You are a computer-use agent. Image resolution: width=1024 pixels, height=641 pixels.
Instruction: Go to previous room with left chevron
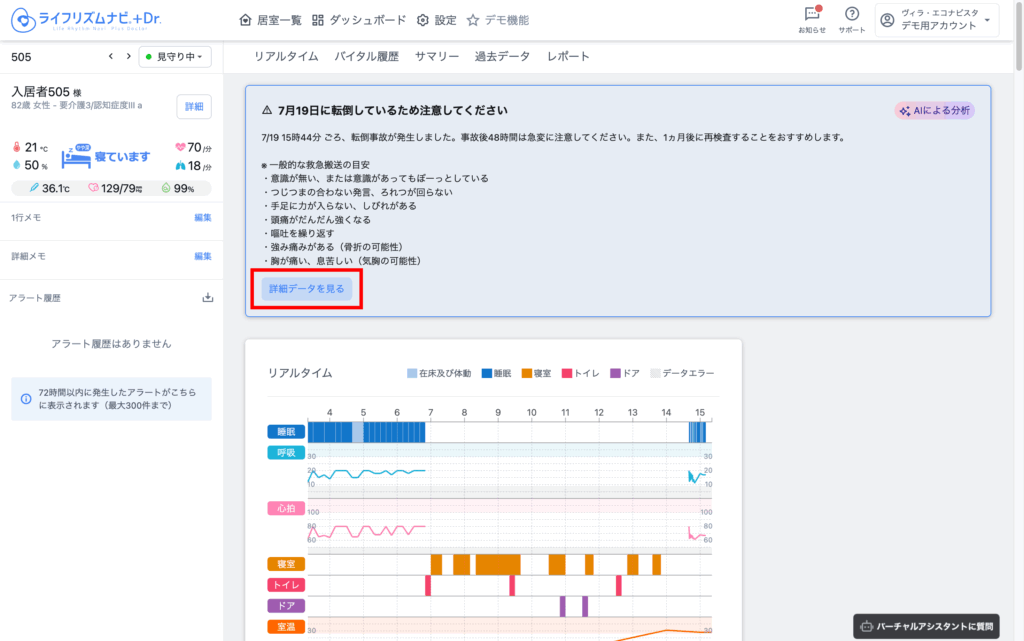(x=111, y=56)
